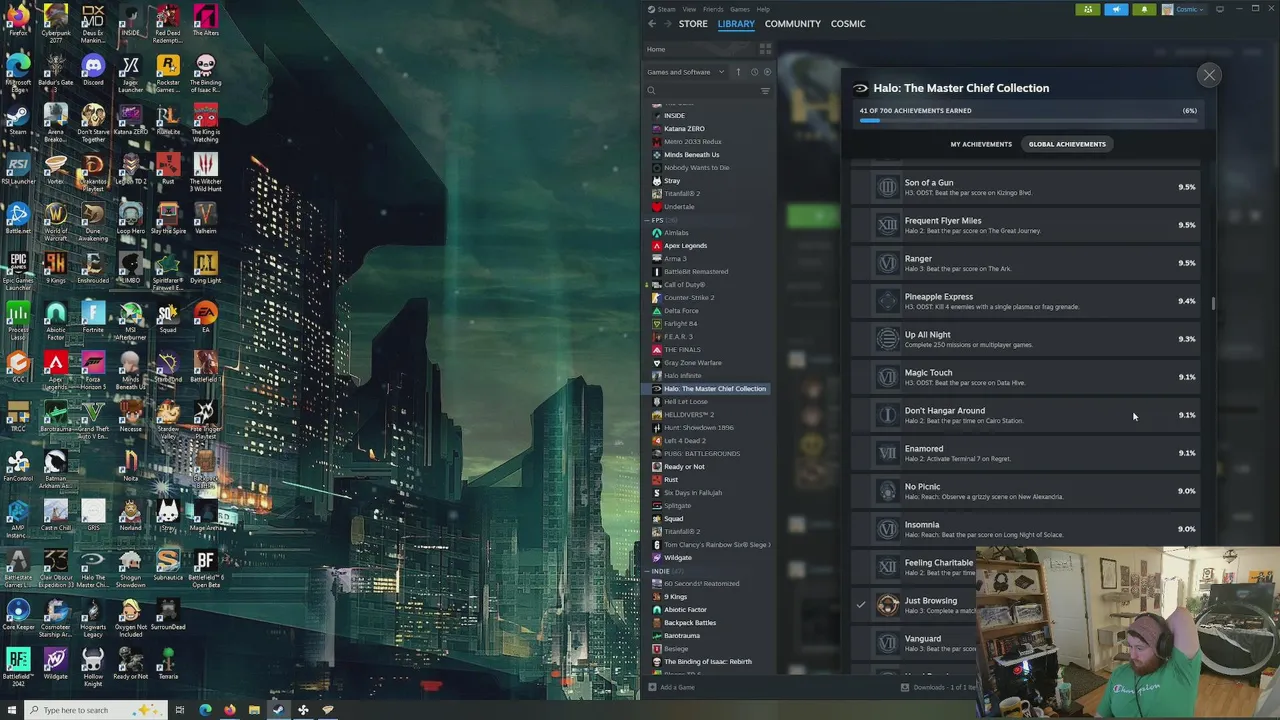Open the FanControl desktop shortcut

(18, 466)
